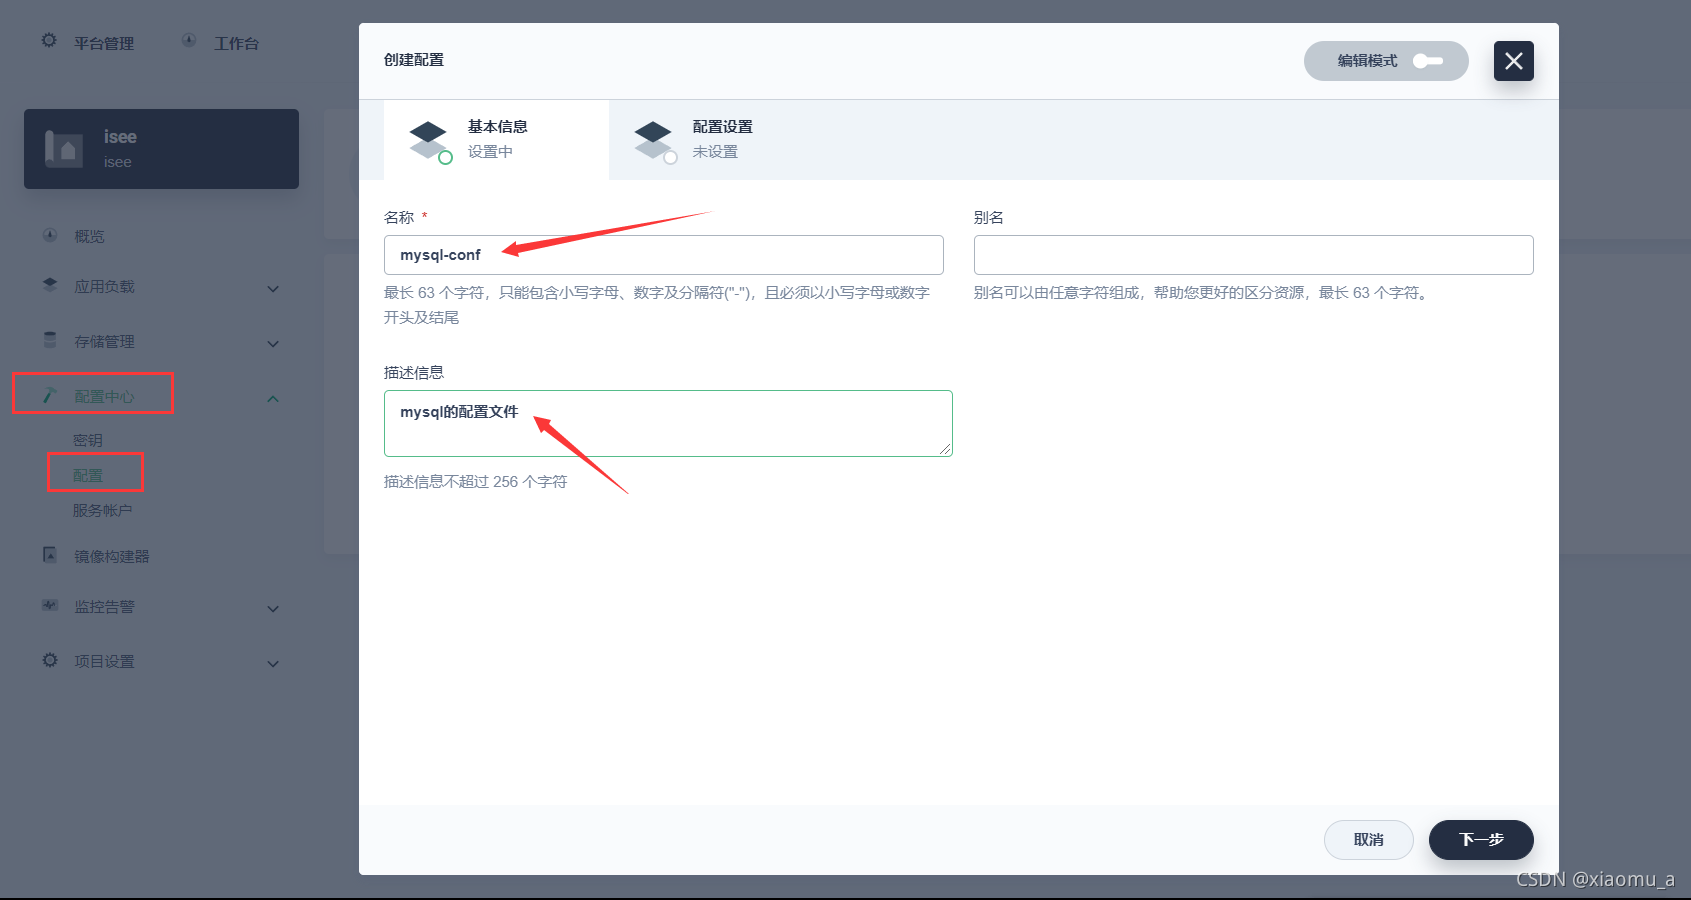The width and height of the screenshot is (1691, 900).
Task: Click 描述信息不超过 256 个字符 hint text
Action: click(x=475, y=482)
